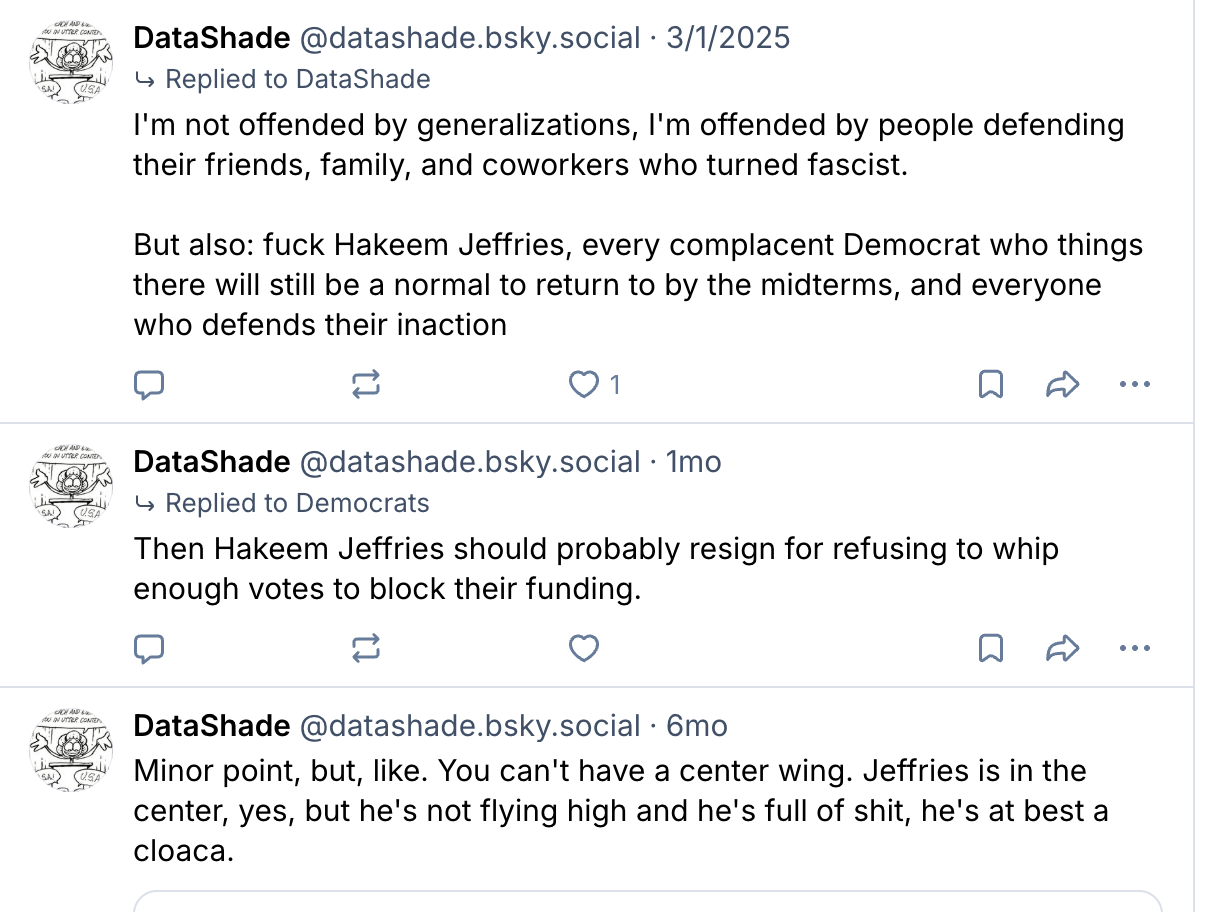Open more options on the second post
This screenshot has height=912, width=1228.
pyautogui.click(x=1134, y=650)
